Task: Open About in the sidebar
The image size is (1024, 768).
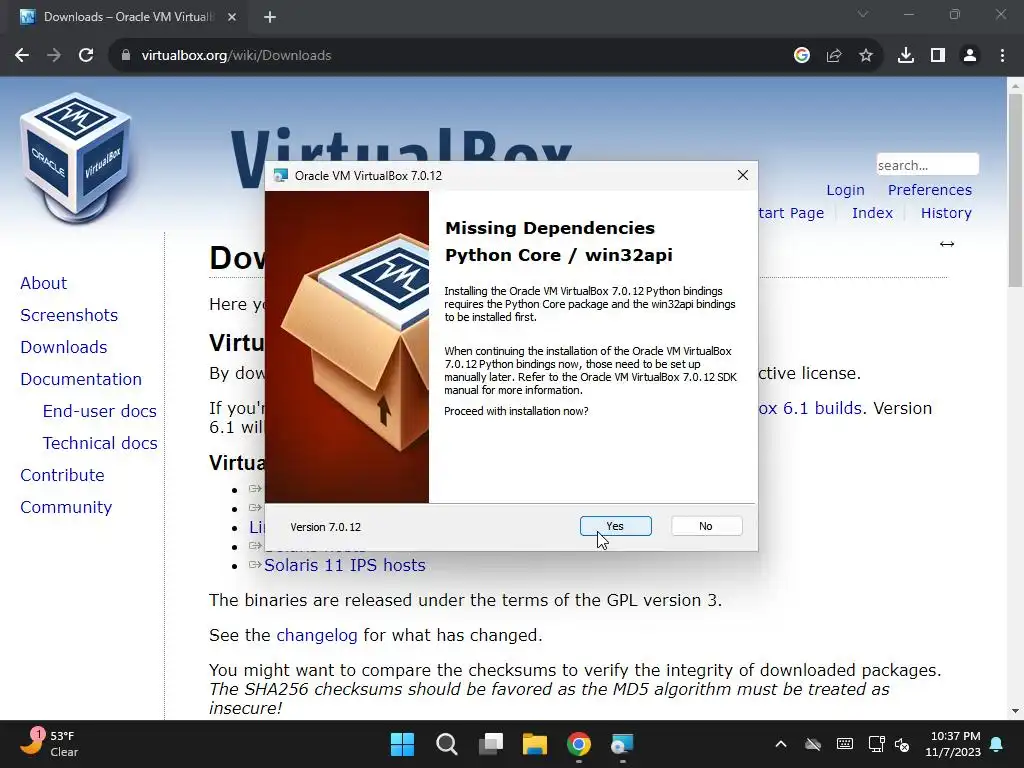Action: (44, 283)
